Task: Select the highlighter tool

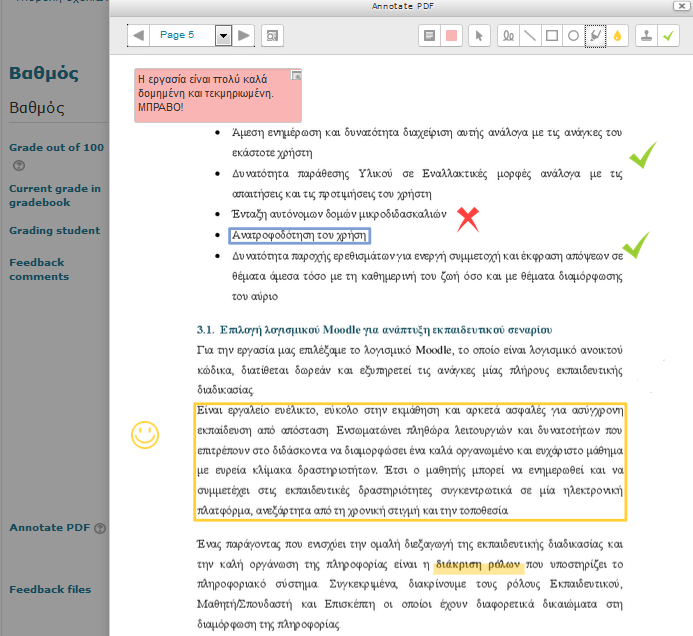Action: click(595, 36)
